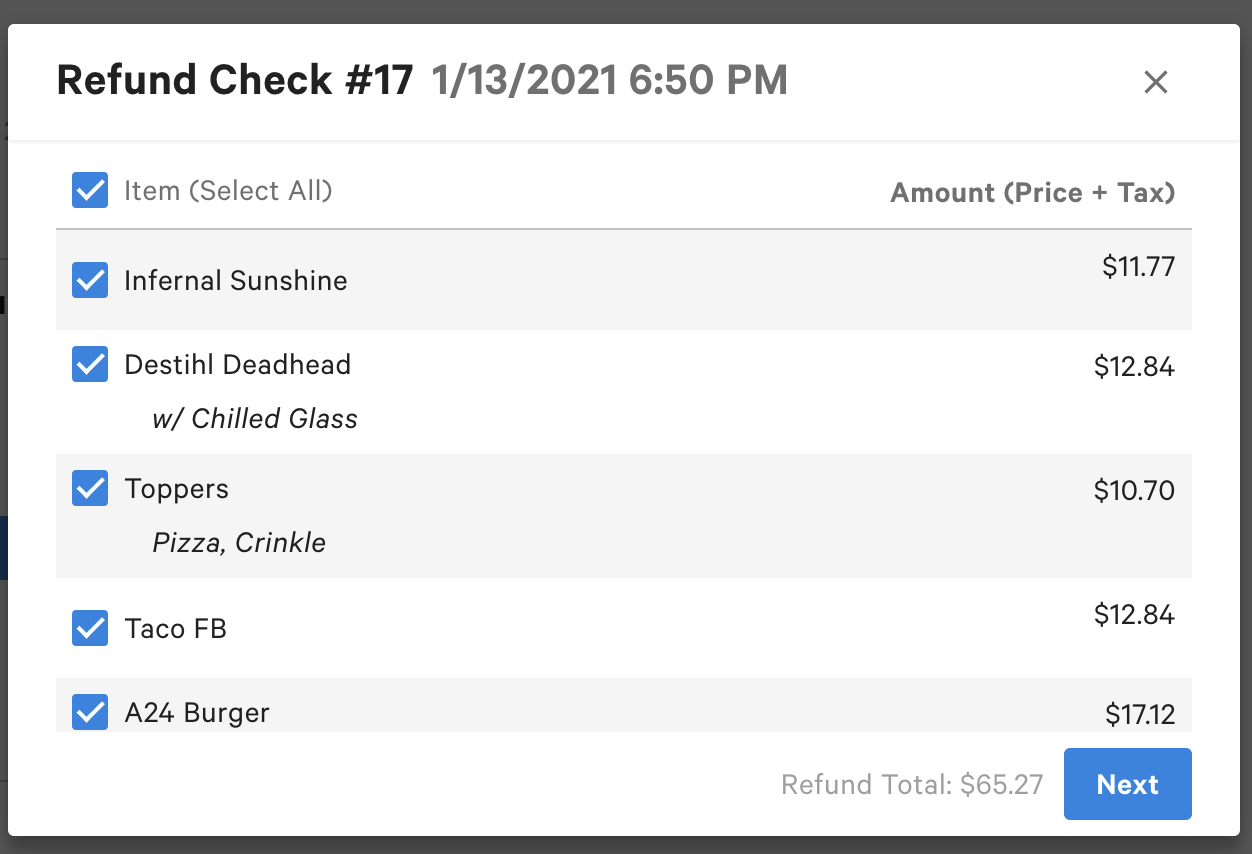Viewport: 1252px width, 854px height.
Task: Untick the Toppers item checkbox
Action: 90,488
